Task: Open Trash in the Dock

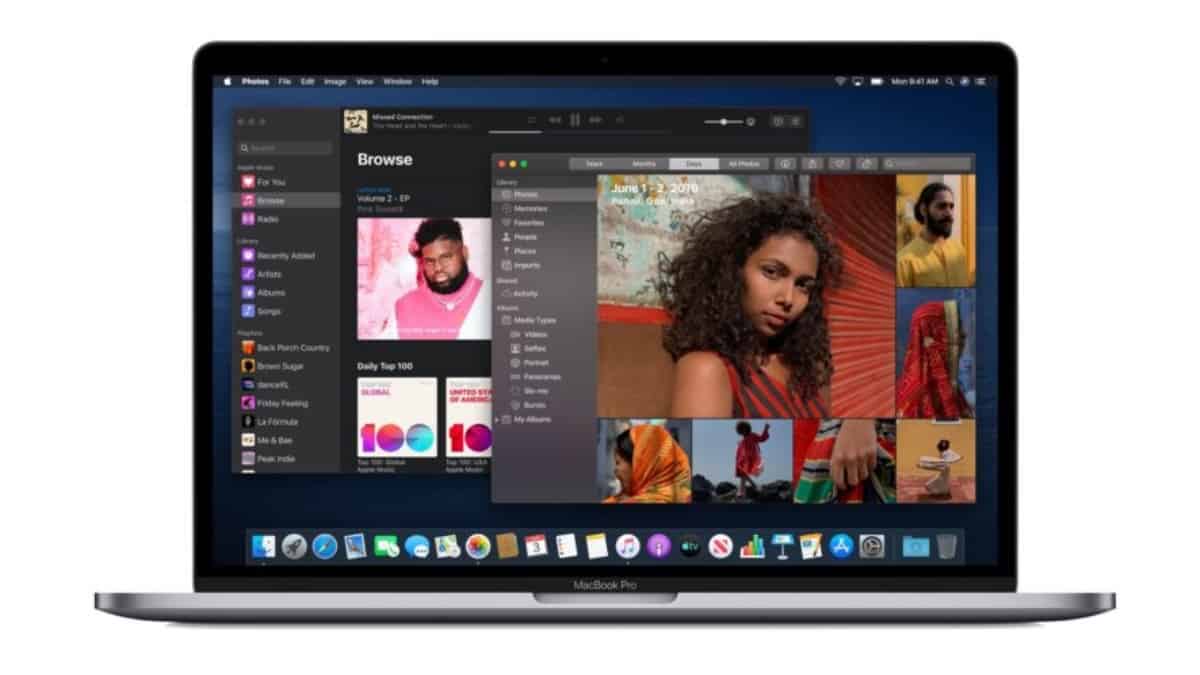Action: pyautogui.click(x=946, y=546)
